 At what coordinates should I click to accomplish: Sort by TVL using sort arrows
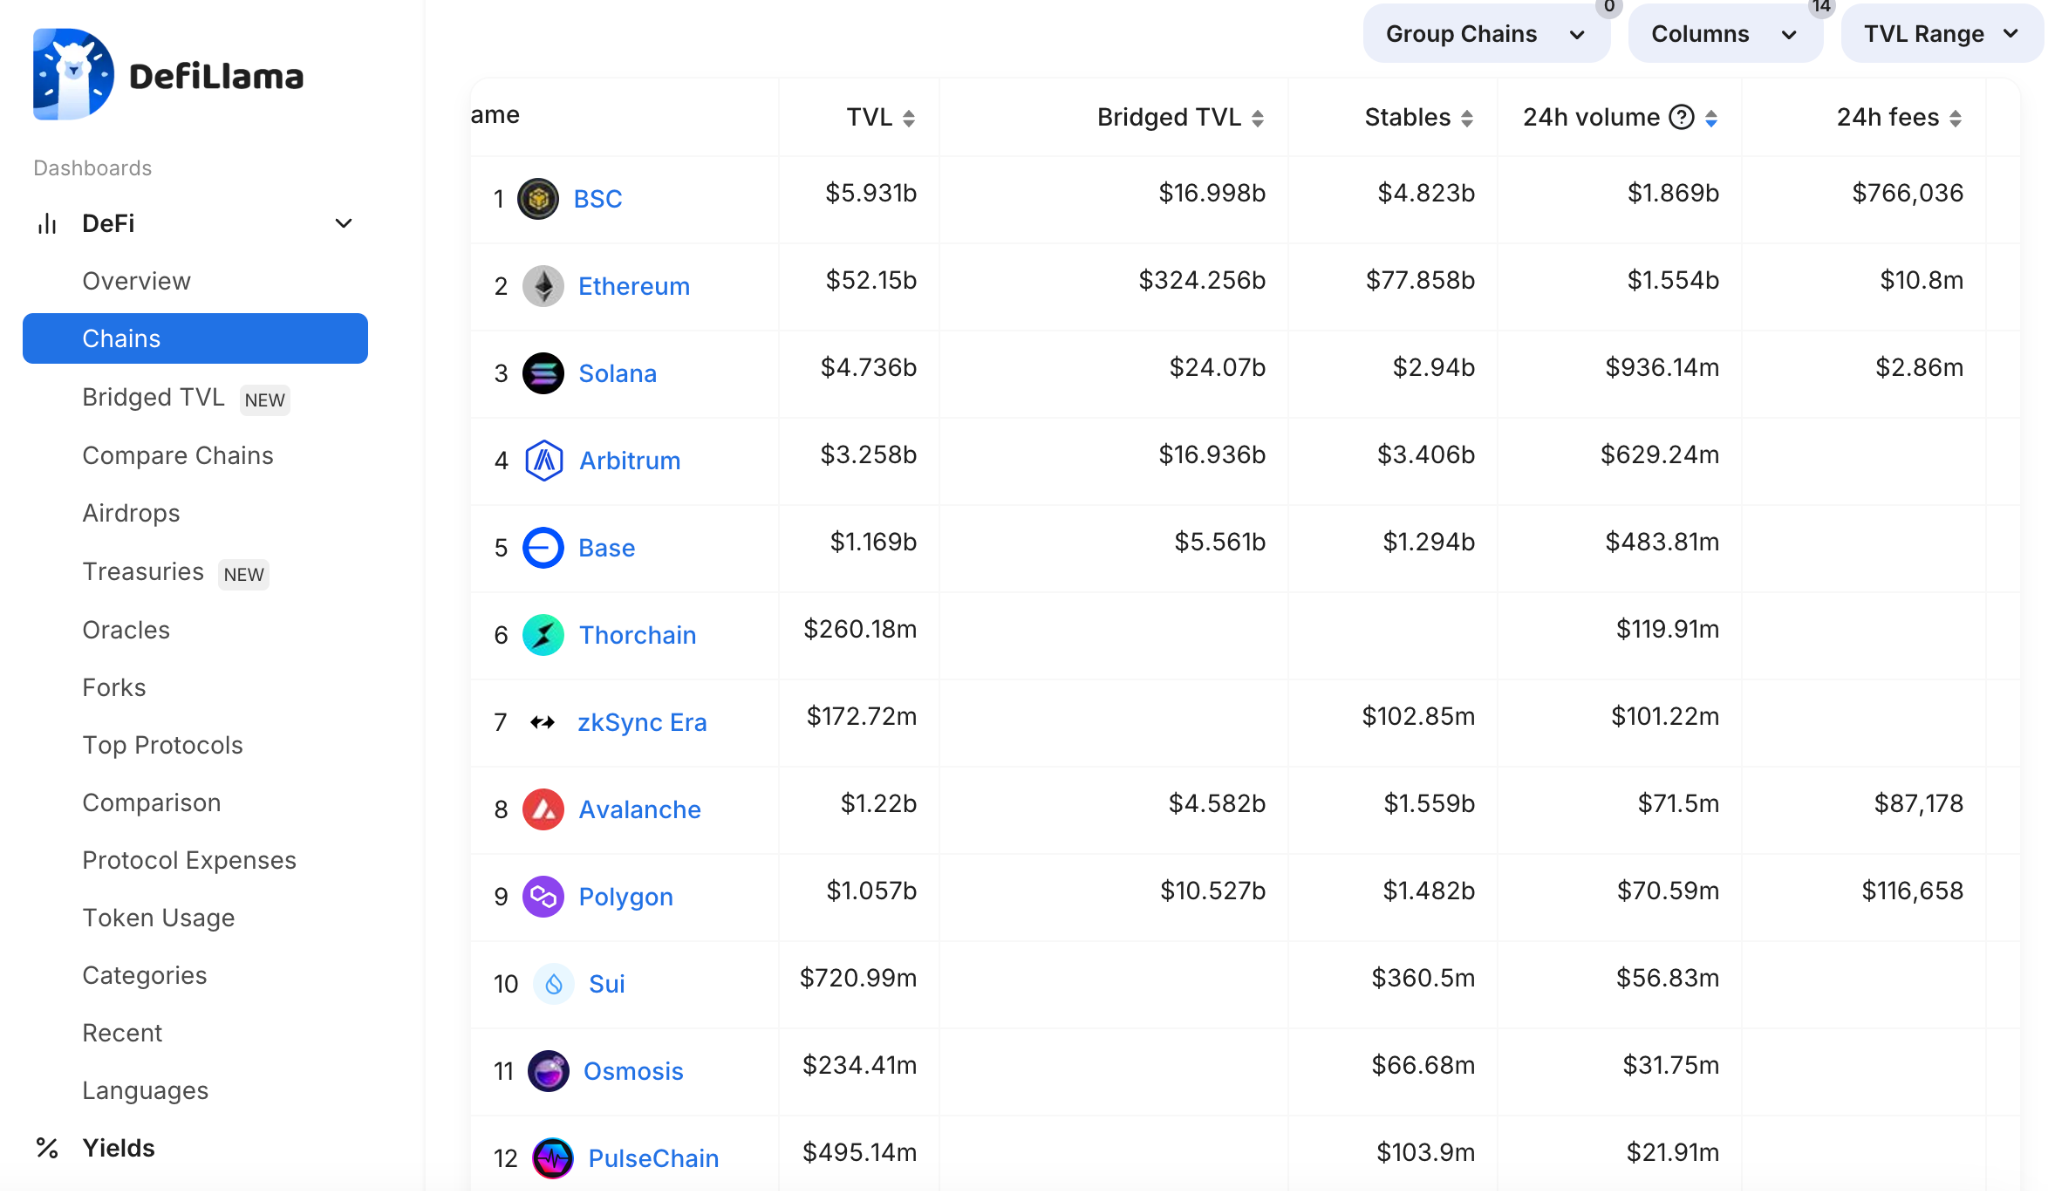click(909, 118)
